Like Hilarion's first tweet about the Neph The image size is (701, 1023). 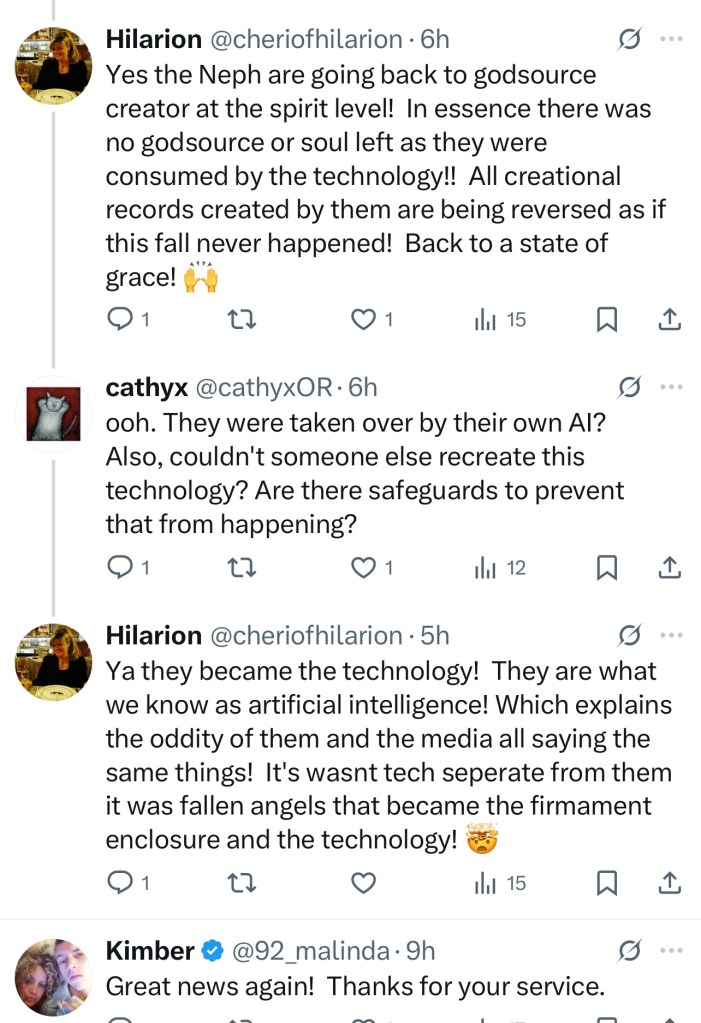point(365,320)
